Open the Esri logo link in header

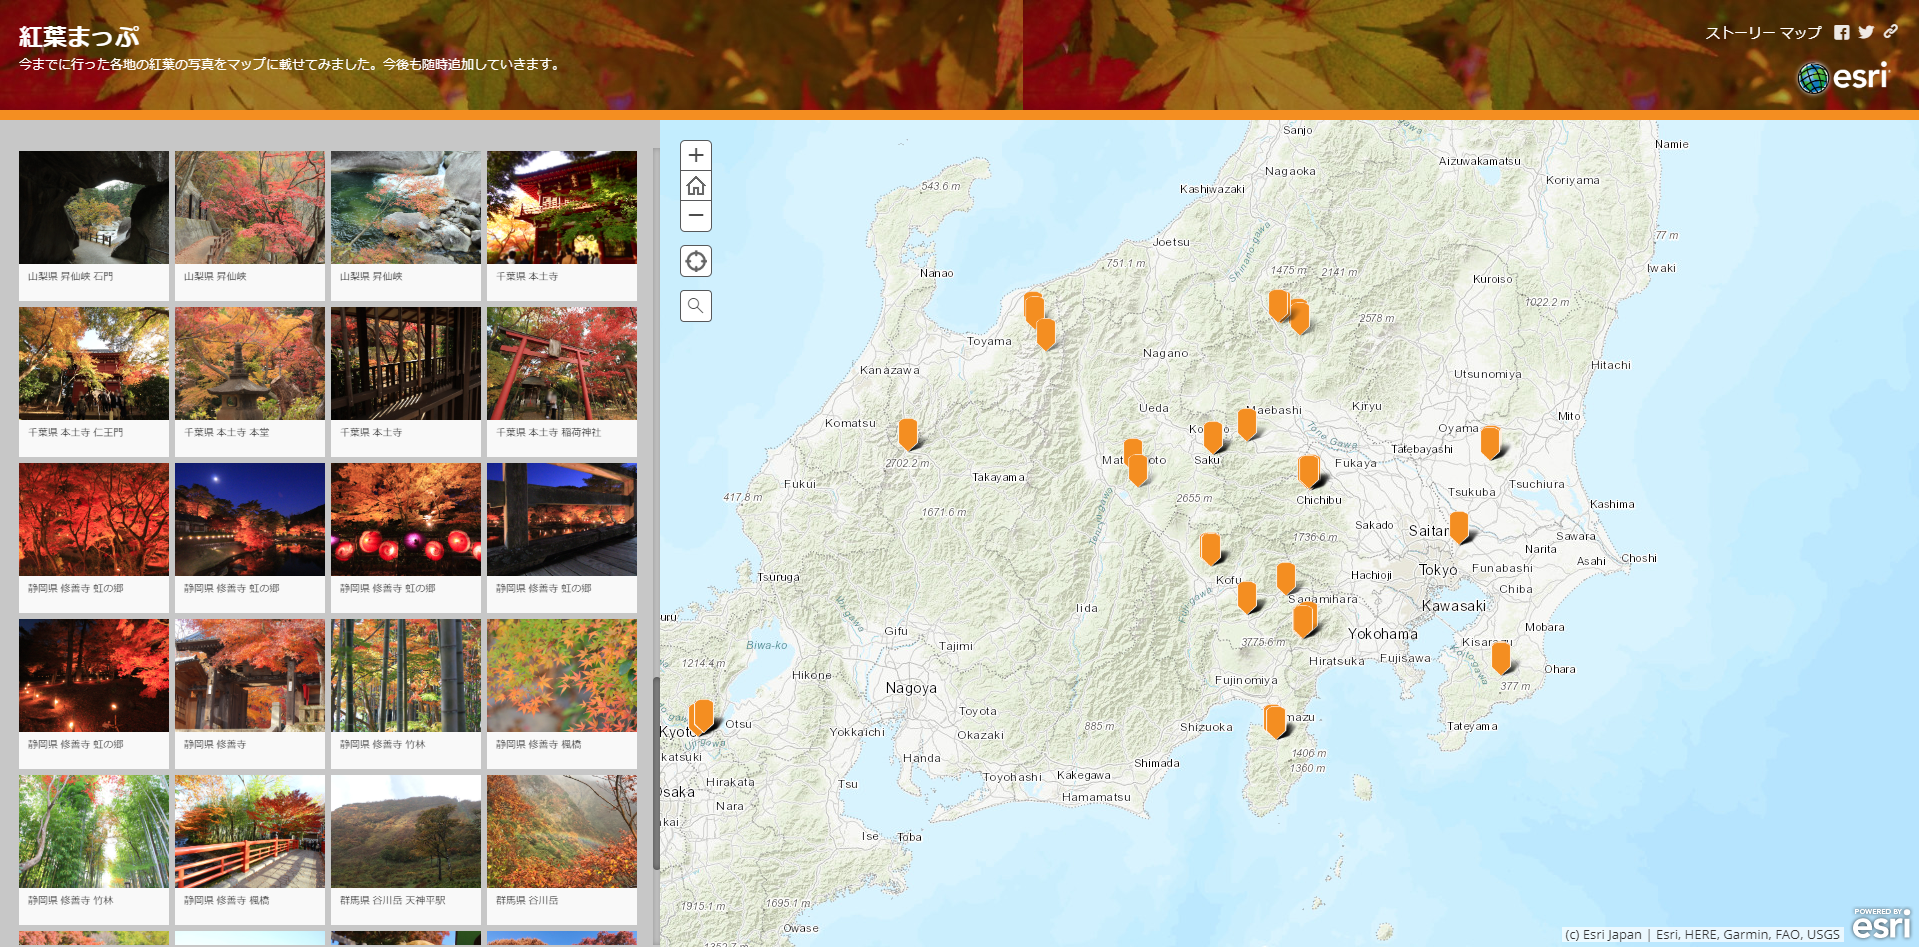(x=1843, y=77)
